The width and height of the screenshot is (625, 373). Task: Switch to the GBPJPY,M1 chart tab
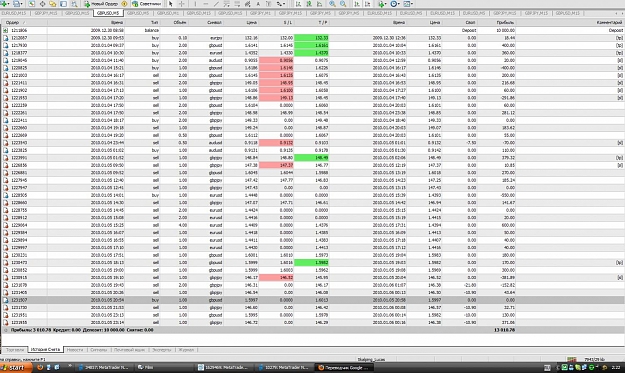(x=260, y=13)
